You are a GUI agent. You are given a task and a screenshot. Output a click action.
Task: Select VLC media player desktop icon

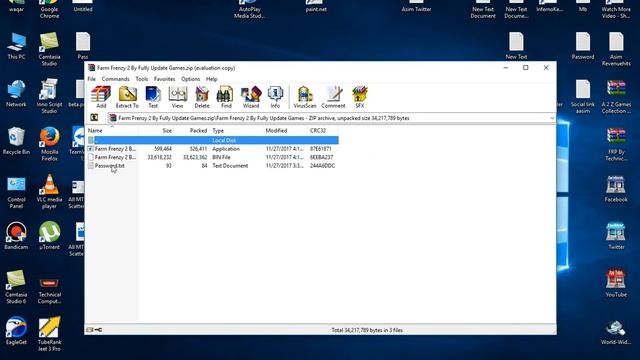click(x=49, y=192)
